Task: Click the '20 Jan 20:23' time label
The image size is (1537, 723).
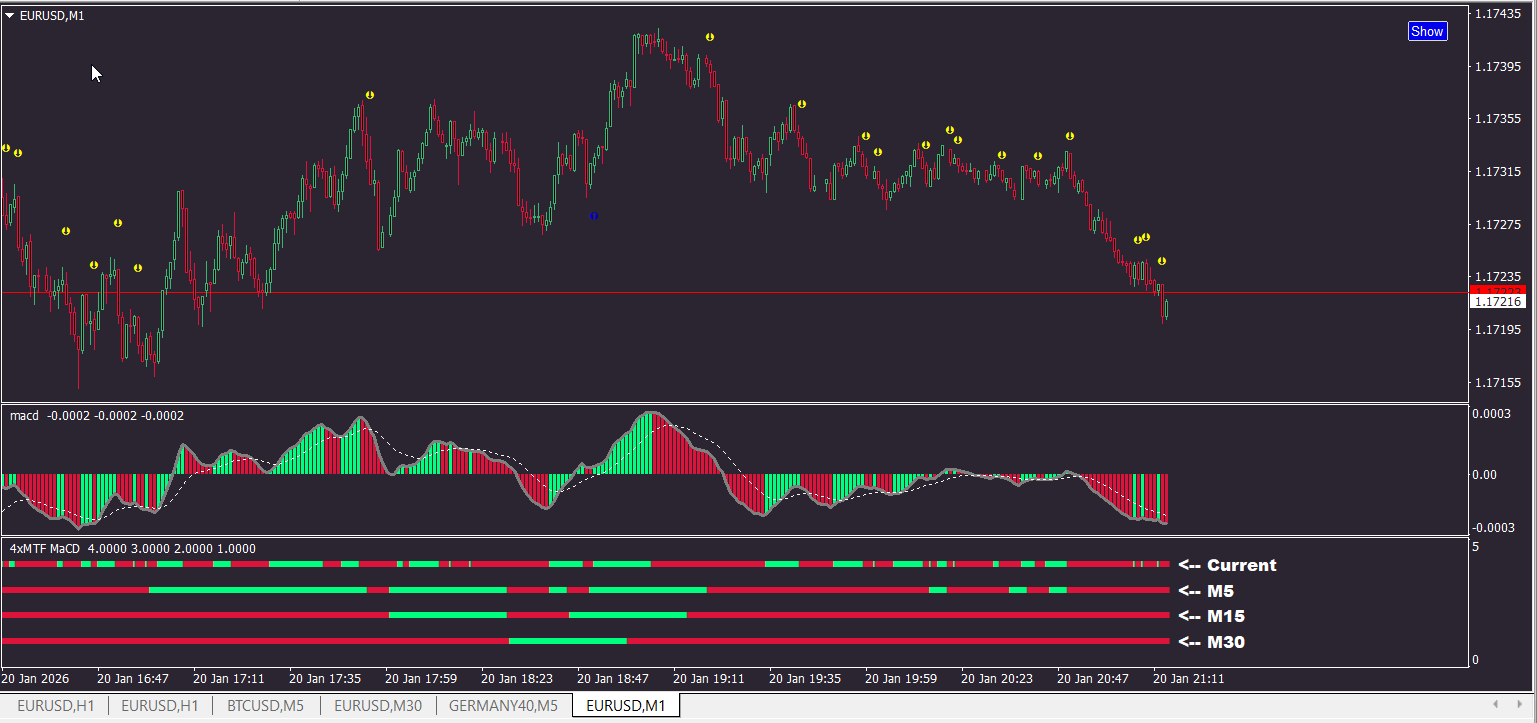Action: [997, 678]
